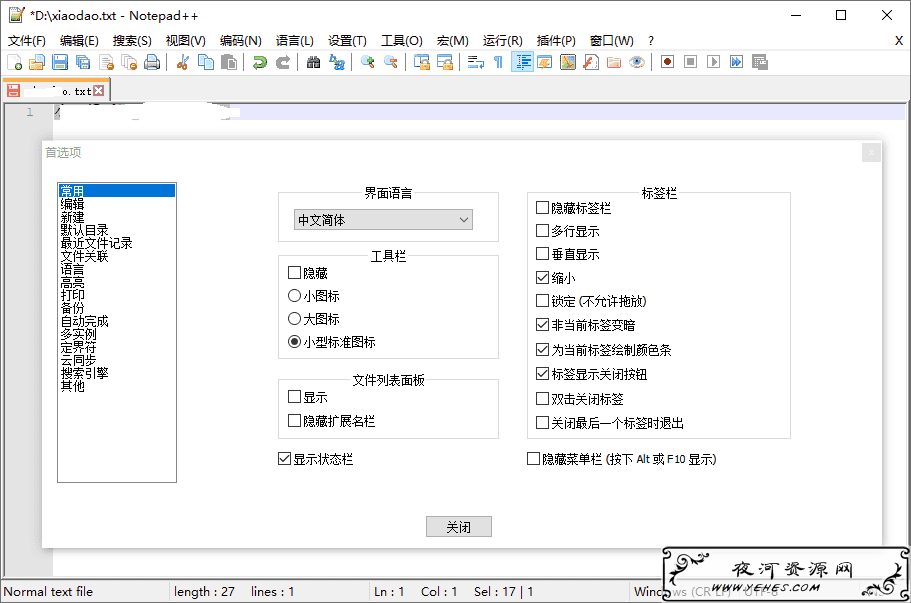Click the 关闭 button in preferences

point(459,527)
